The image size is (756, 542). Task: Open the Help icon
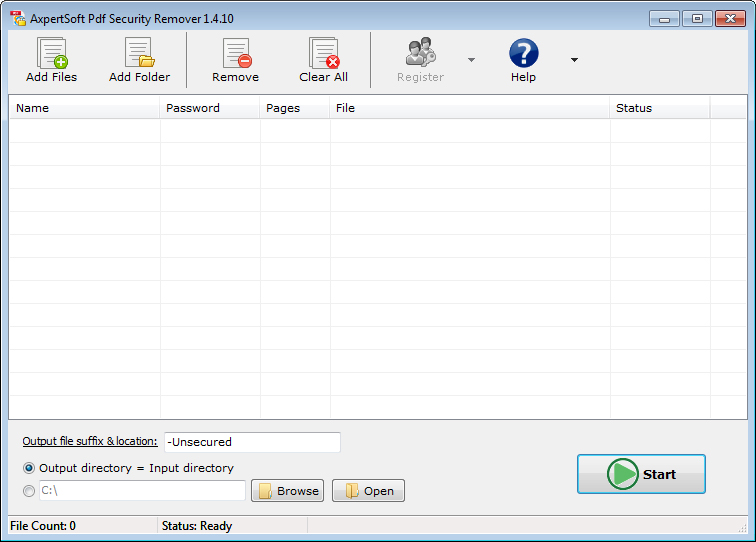[x=524, y=60]
